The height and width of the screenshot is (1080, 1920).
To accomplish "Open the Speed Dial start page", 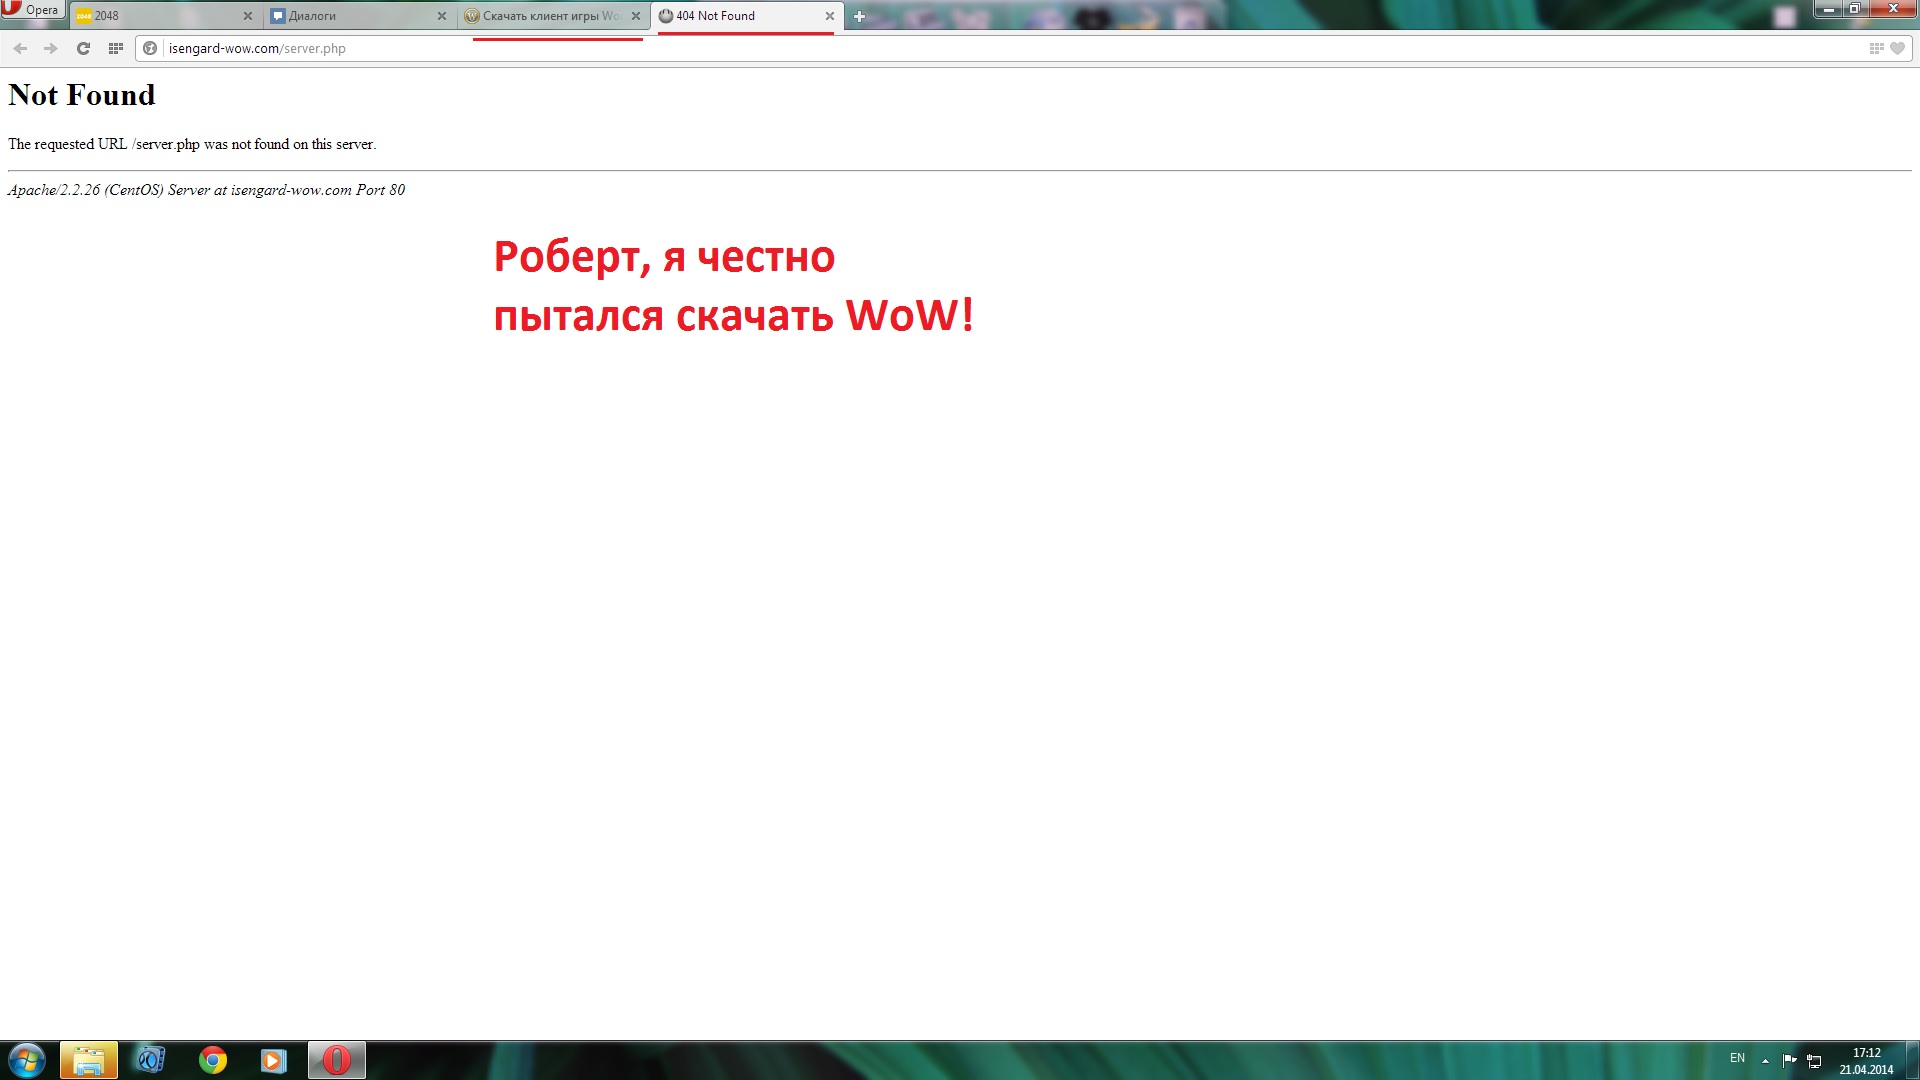I will [x=116, y=48].
